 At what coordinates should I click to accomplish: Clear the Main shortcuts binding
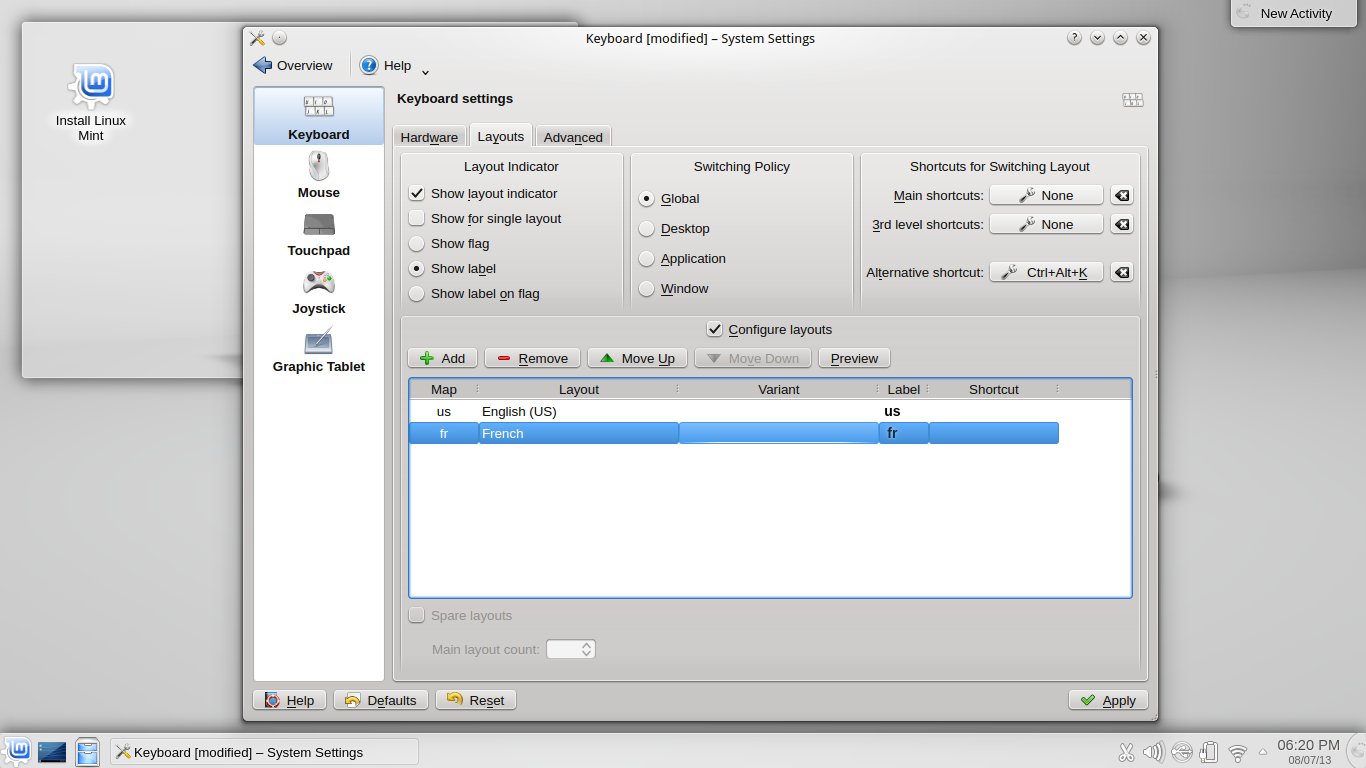coord(1122,196)
